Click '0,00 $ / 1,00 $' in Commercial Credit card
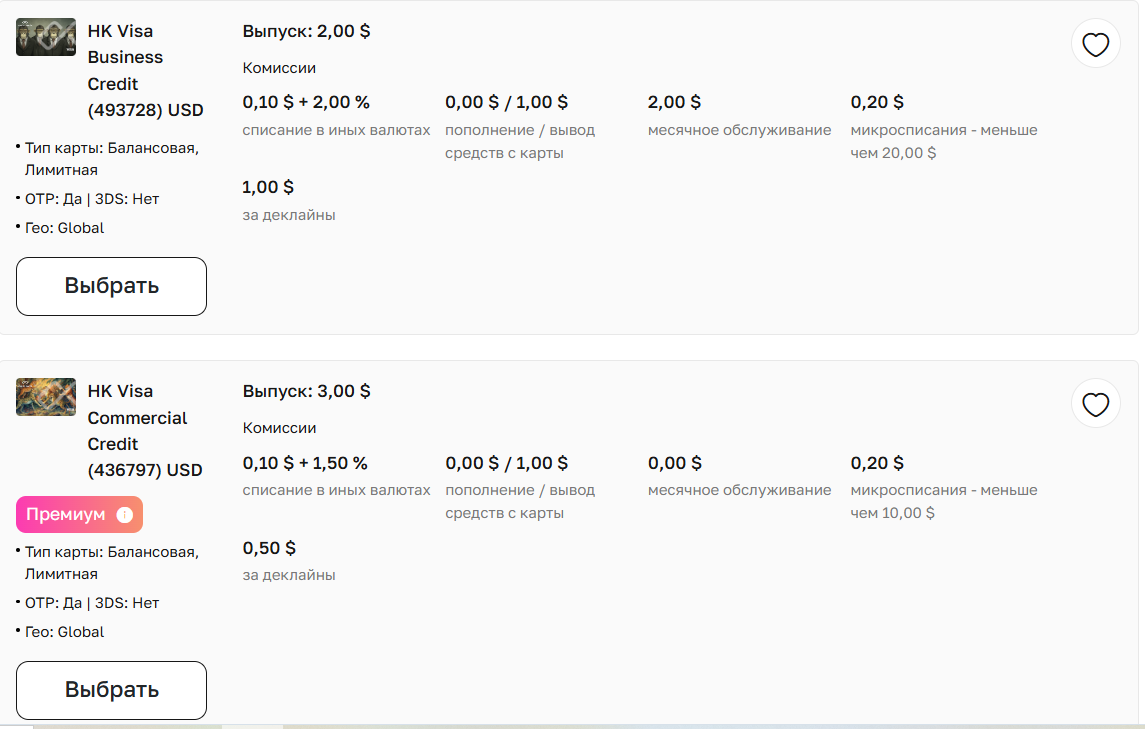1145x729 pixels. (506, 463)
